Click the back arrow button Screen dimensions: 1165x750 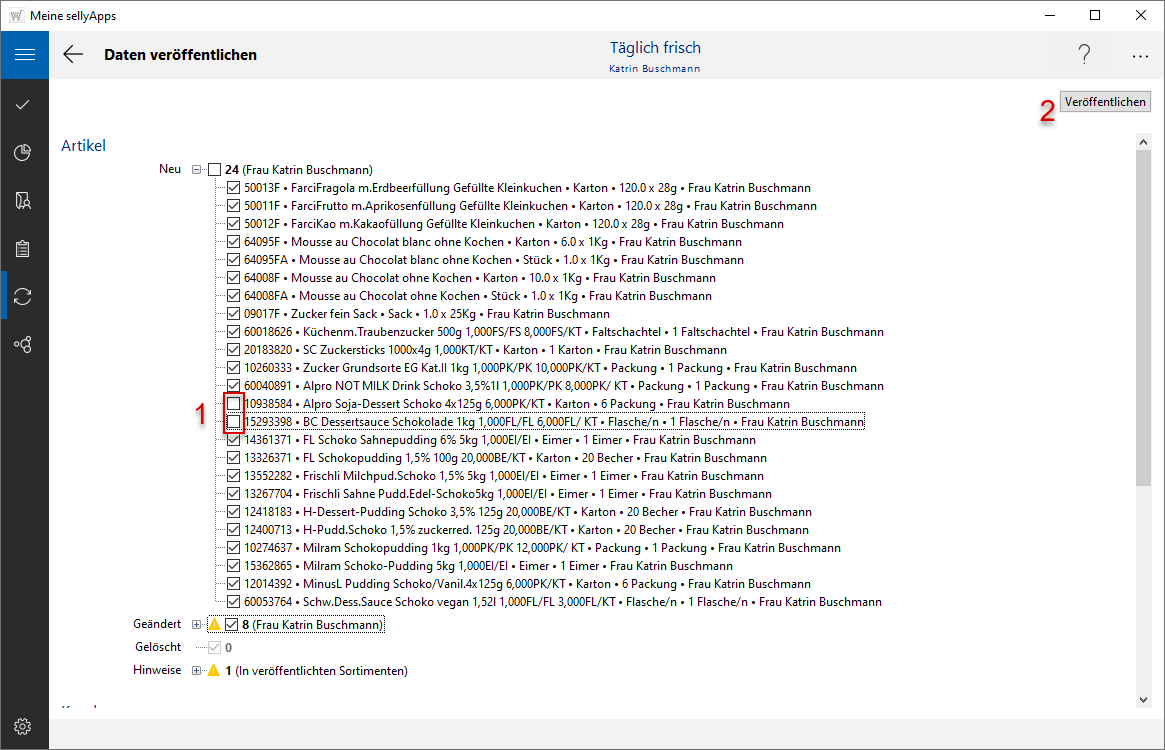[73, 55]
